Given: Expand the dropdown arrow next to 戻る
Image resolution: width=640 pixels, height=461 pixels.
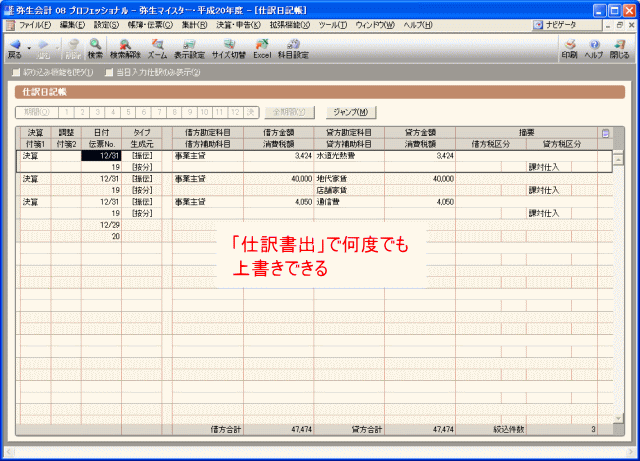Looking at the screenshot, I should [30, 46].
